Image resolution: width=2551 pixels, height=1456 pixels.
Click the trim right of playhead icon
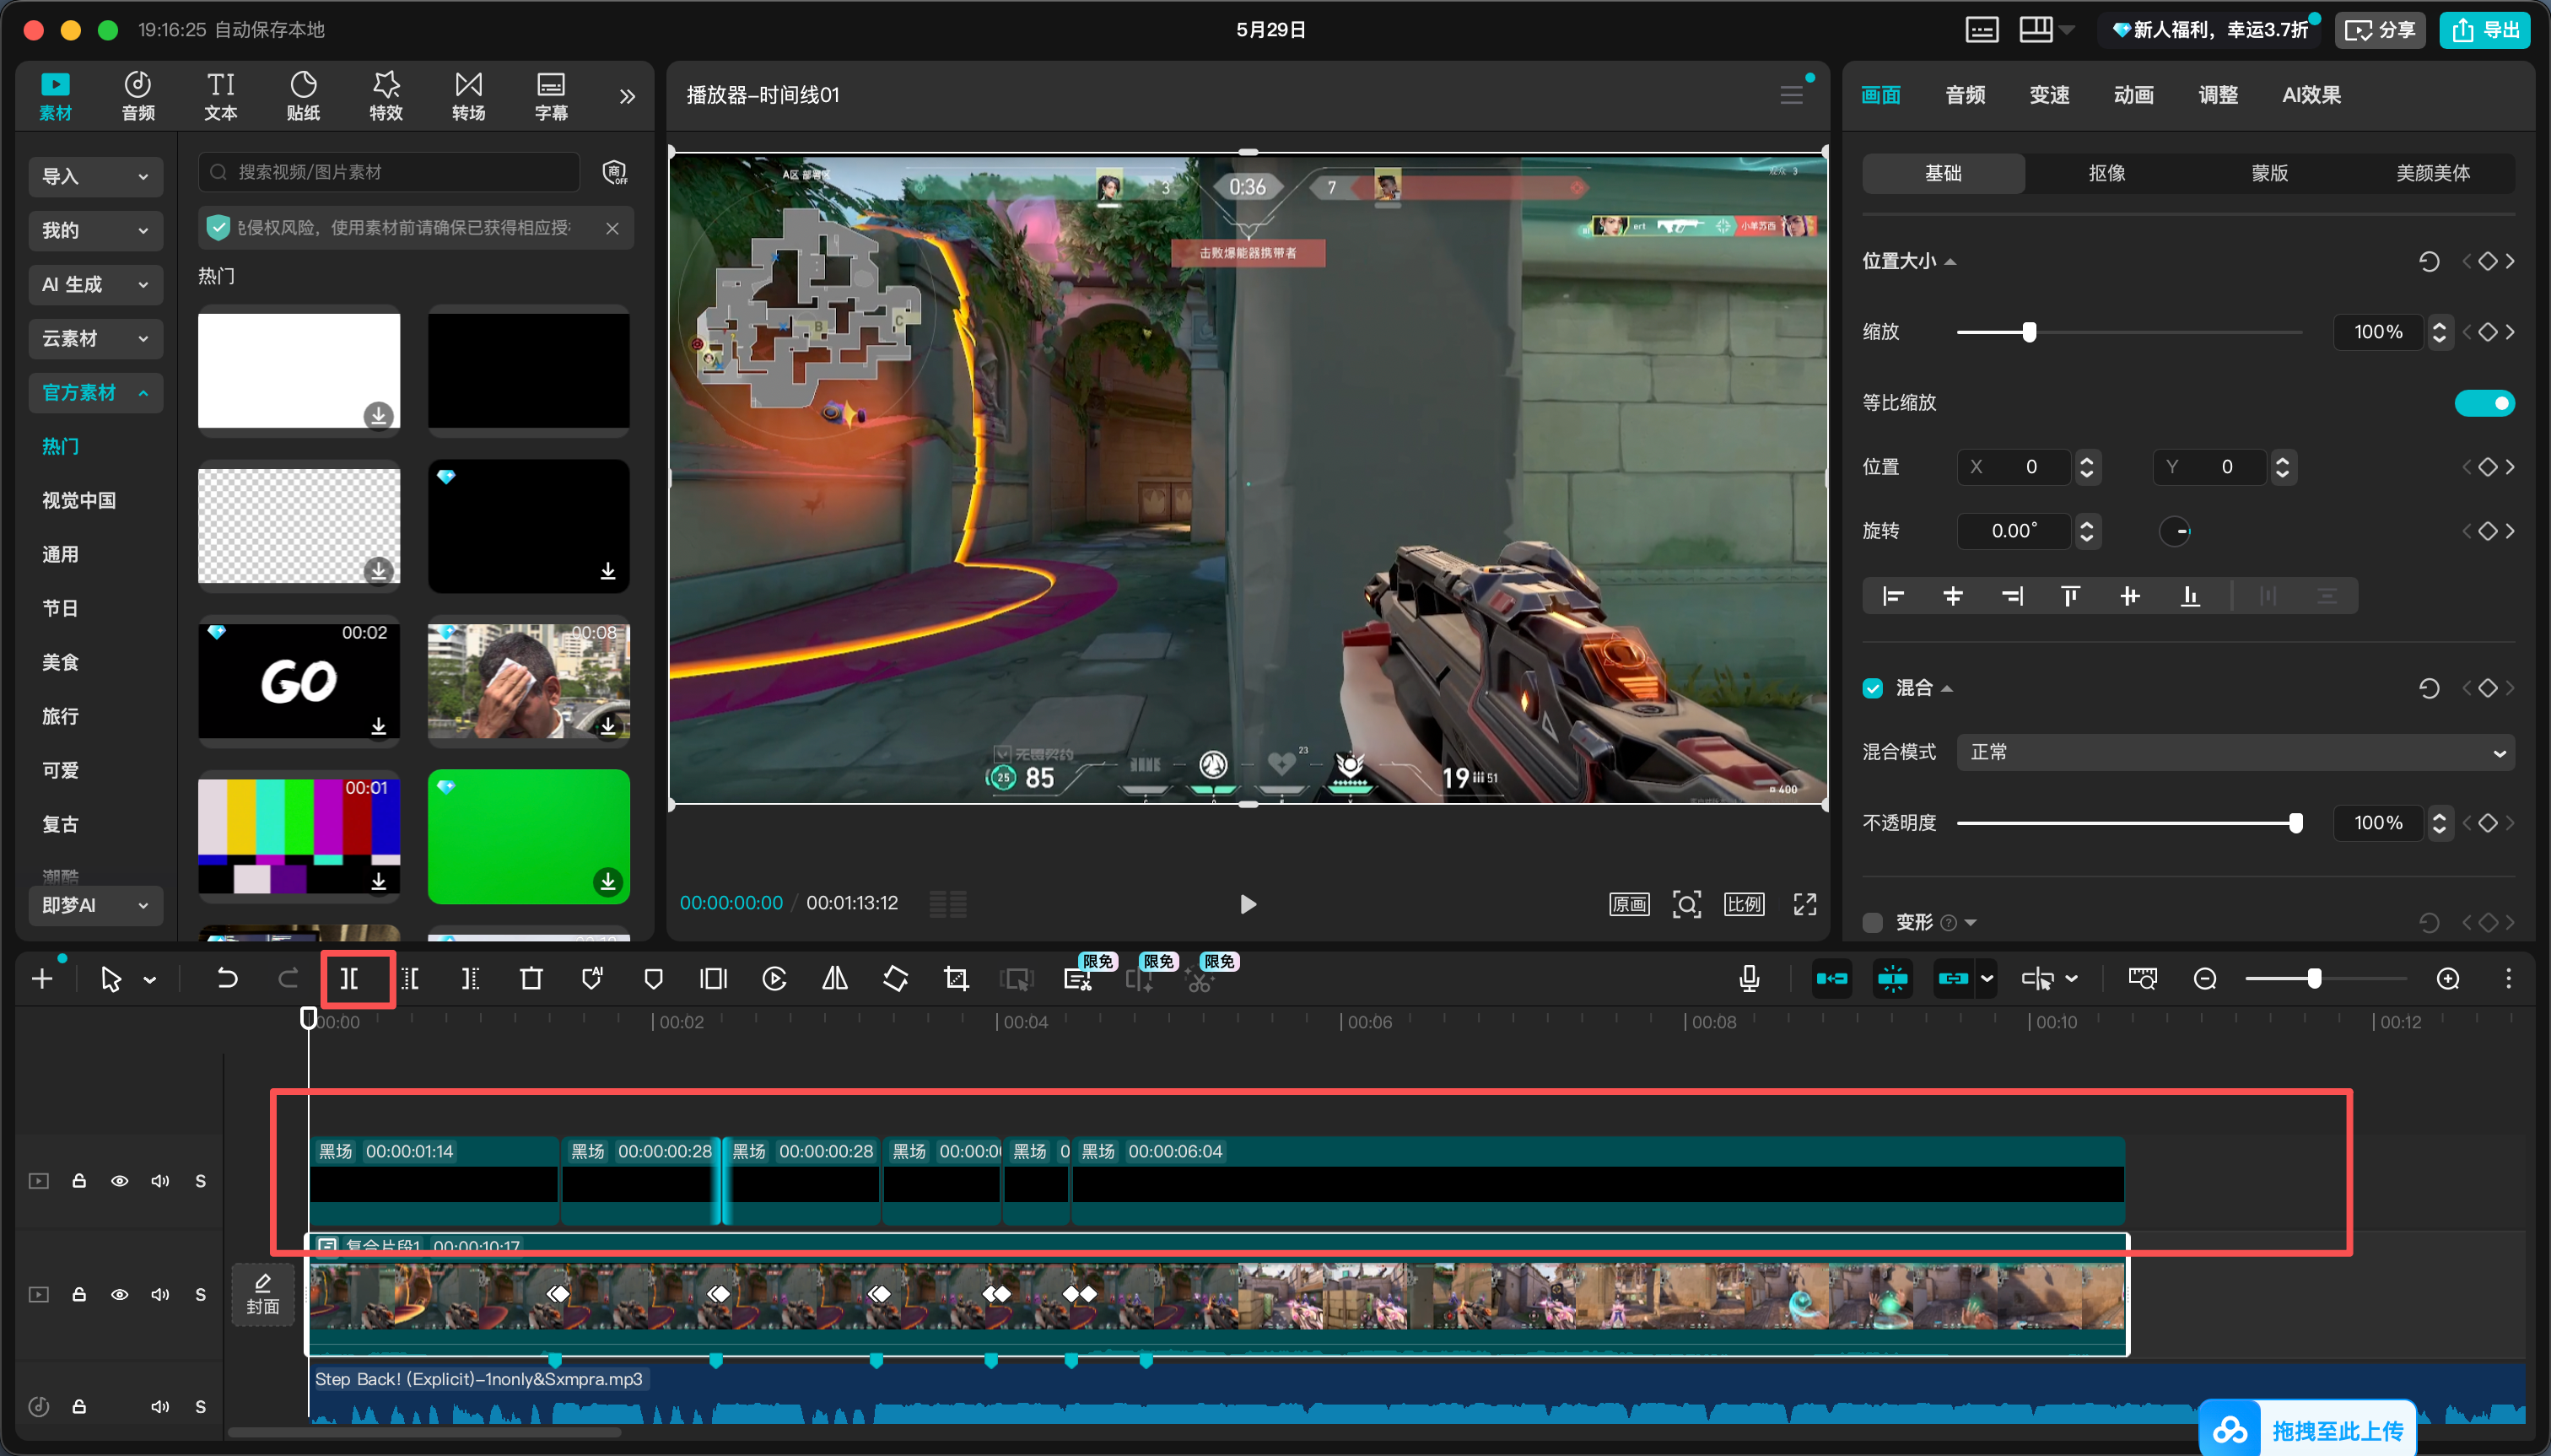click(x=470, y=979)
